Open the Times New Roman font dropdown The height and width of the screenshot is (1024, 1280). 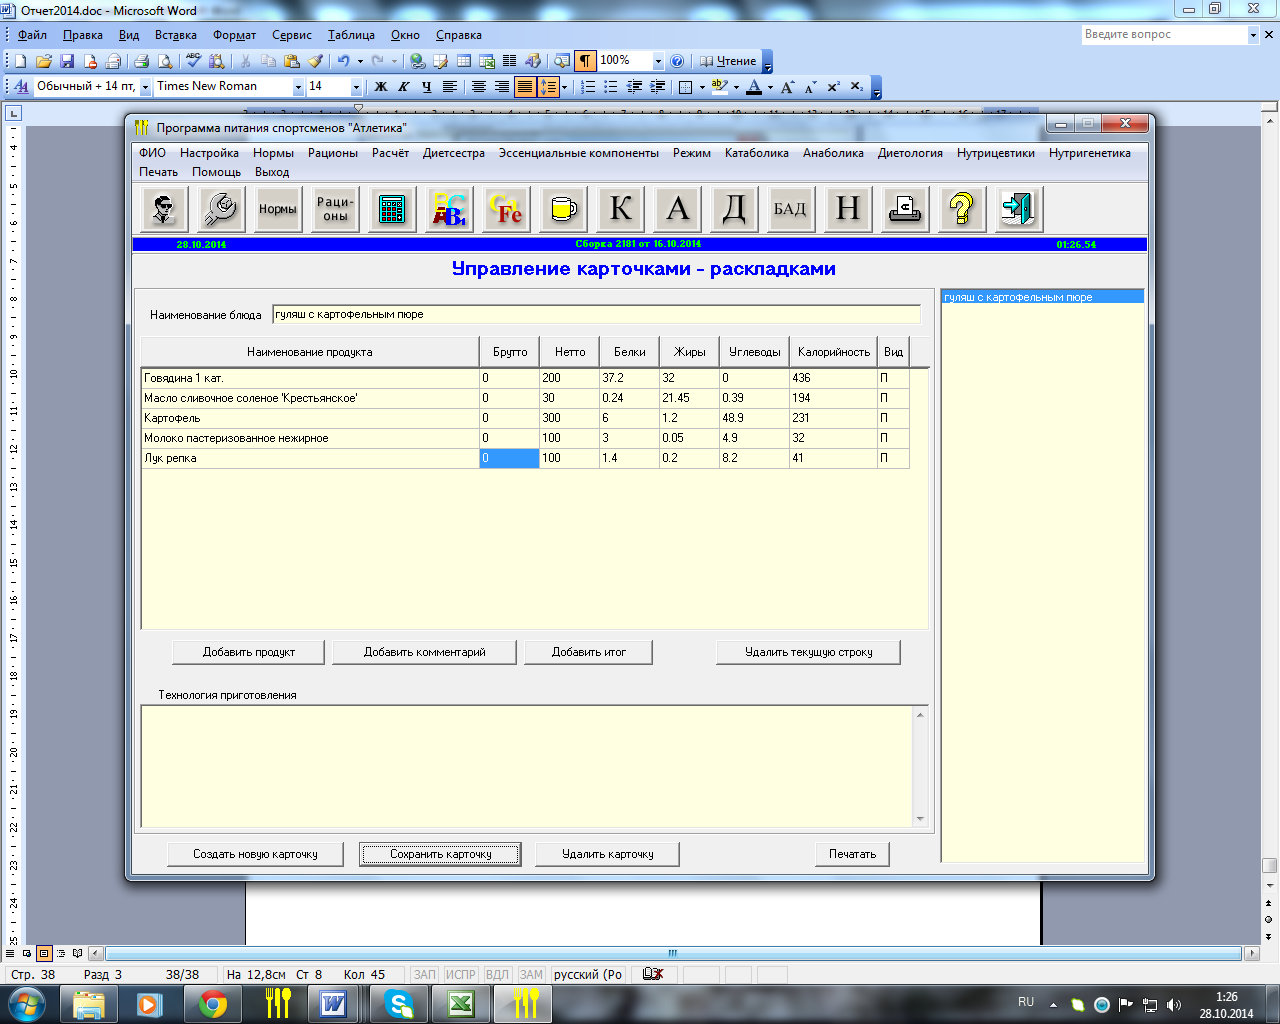[298, 87]
